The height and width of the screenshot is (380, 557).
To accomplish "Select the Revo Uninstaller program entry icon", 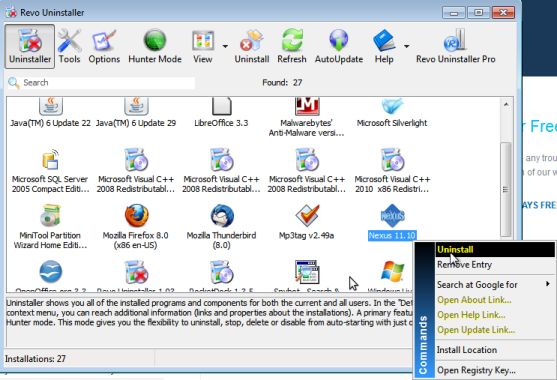I will 136,272.
